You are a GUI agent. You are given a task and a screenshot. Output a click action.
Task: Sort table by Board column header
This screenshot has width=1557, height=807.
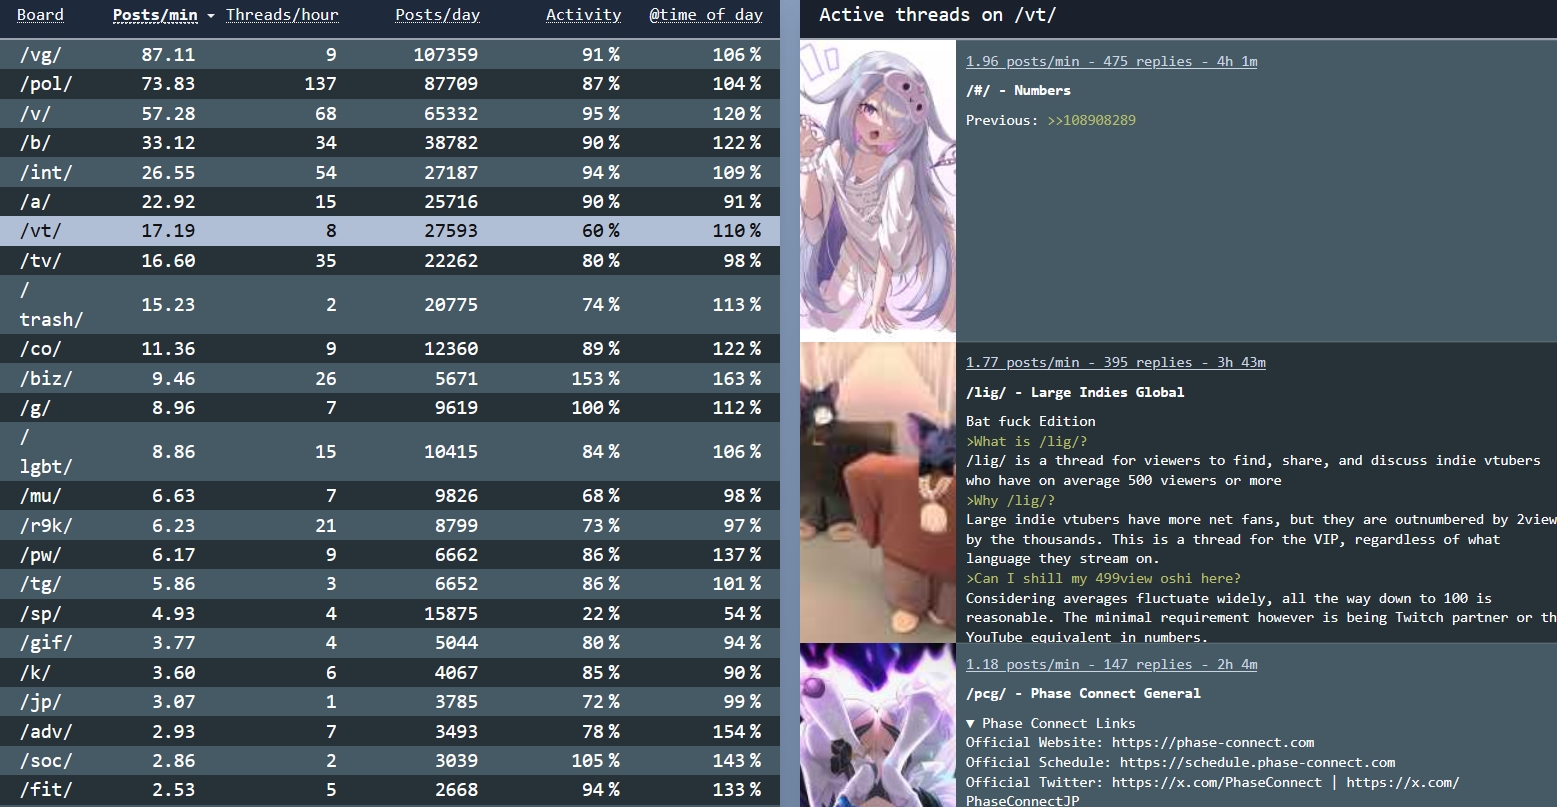click(x=40, y=15)
